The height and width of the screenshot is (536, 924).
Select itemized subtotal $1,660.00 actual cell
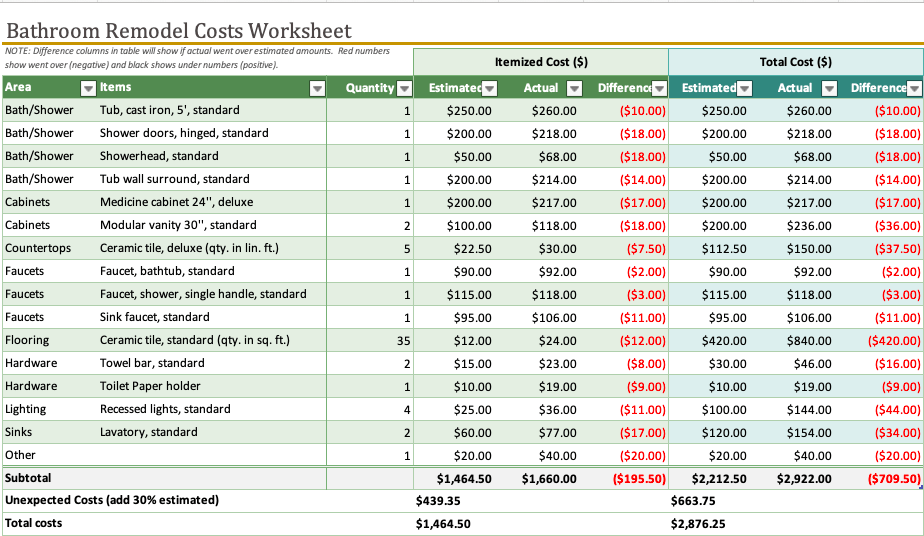pyautogui.click(x=541, y=478)
